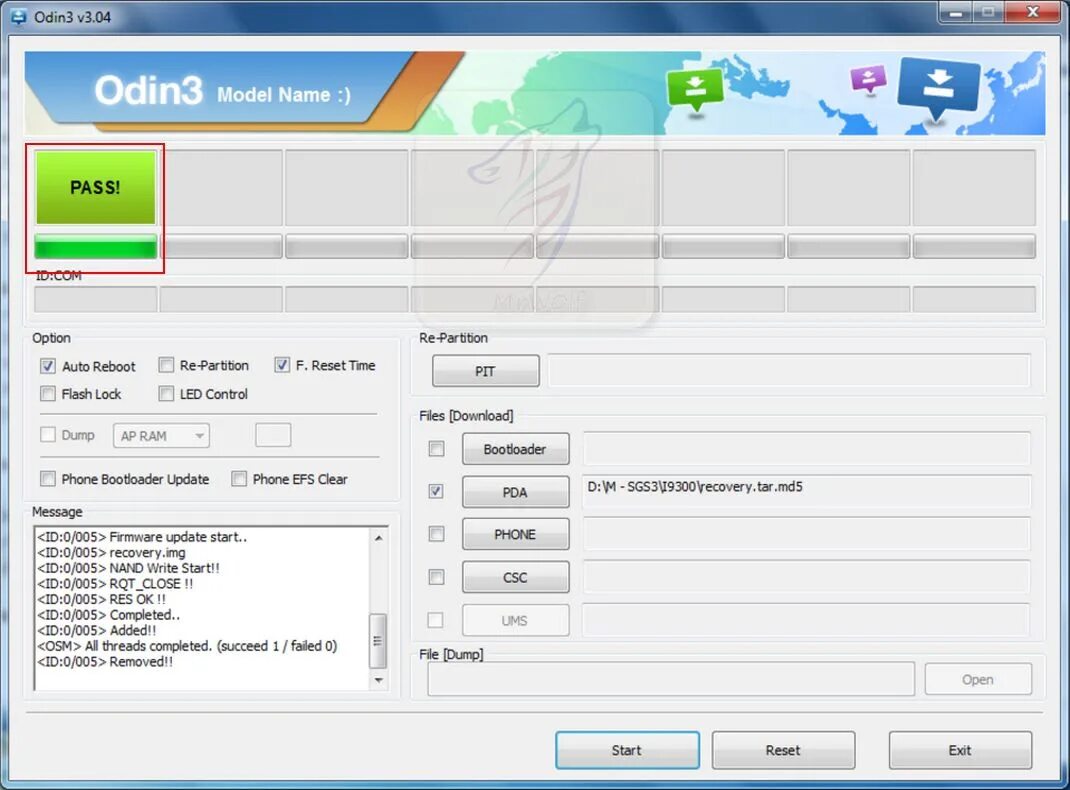
Task: Click 'Completed..' log line
Action: click(109, 615)
